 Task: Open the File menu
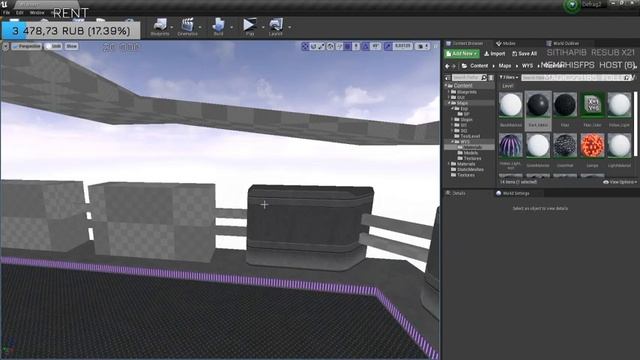[7, 13]
